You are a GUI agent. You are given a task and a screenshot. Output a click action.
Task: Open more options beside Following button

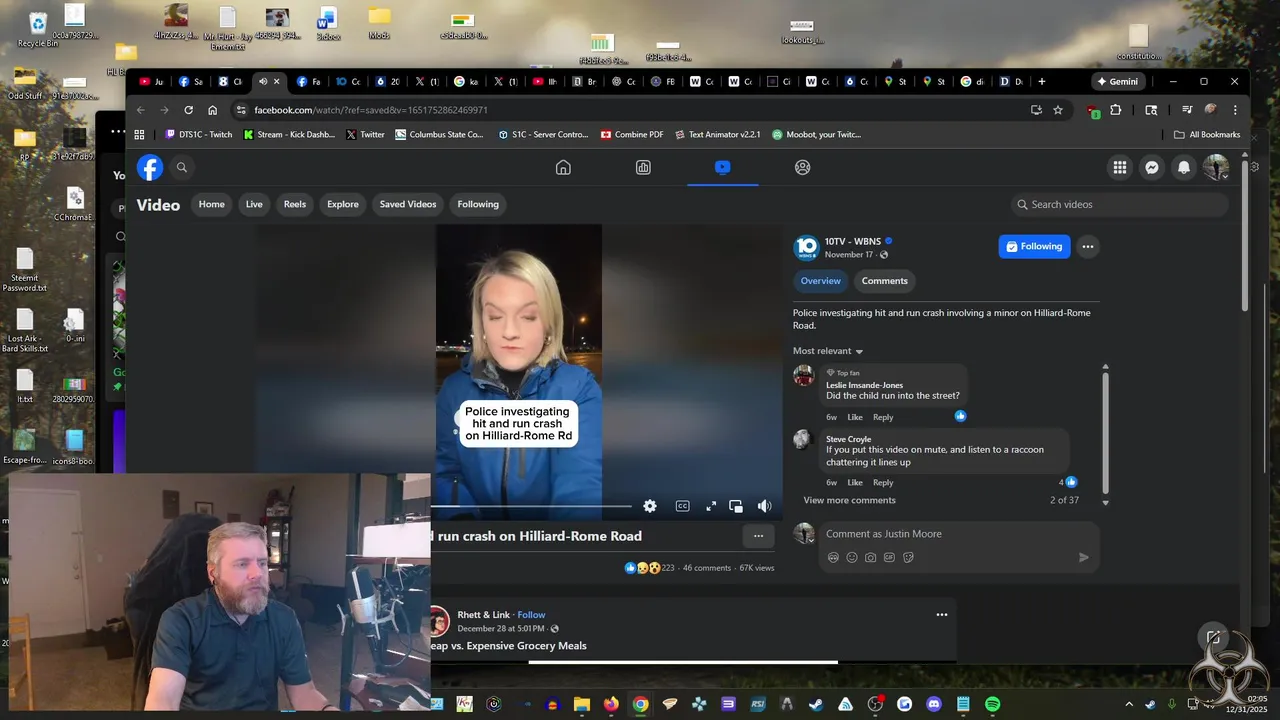click(1087, 247)
